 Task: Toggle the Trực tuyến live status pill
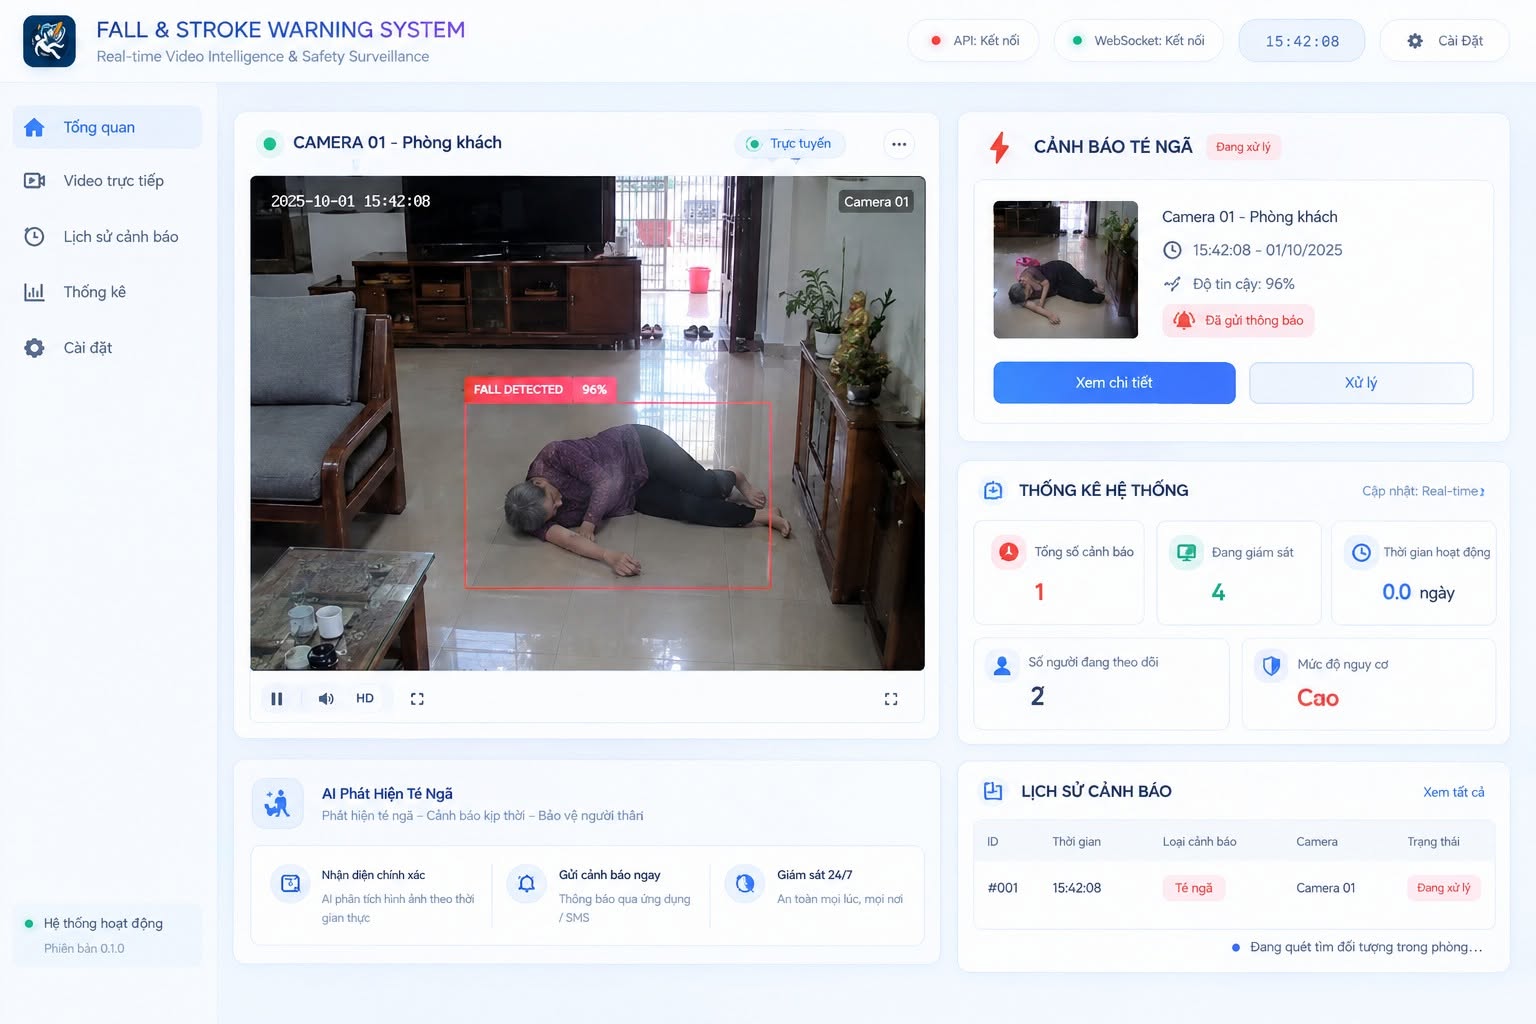pyautogui.click(x=790, y=144)
